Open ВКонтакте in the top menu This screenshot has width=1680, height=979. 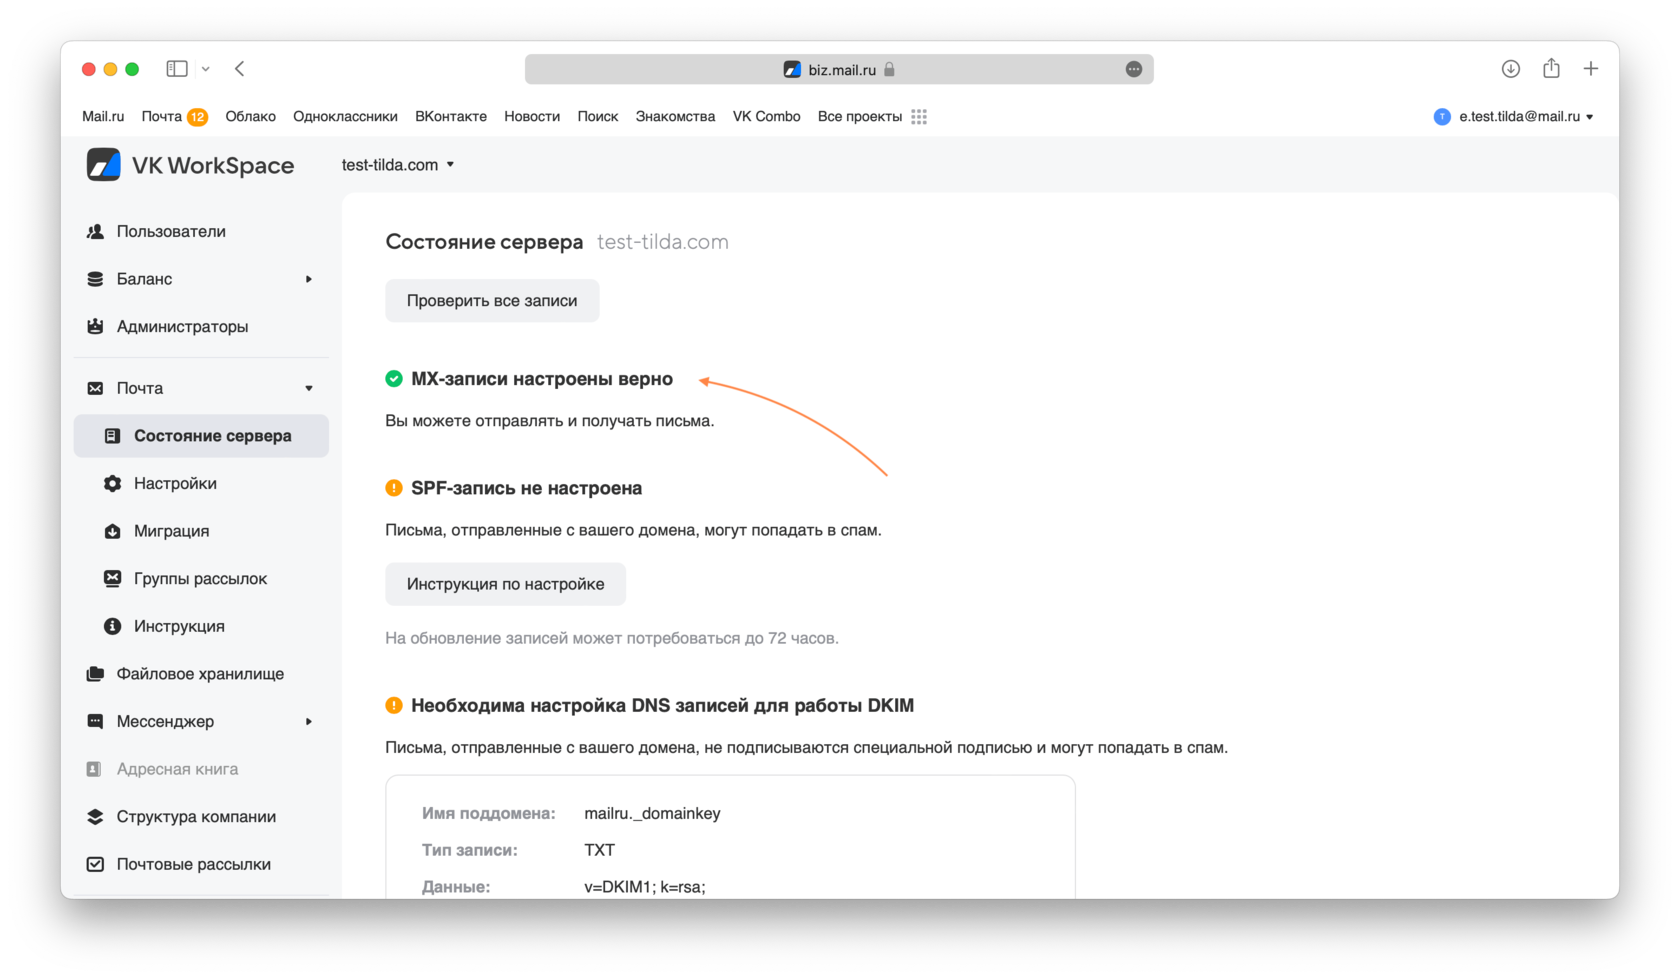coord(451,117)
